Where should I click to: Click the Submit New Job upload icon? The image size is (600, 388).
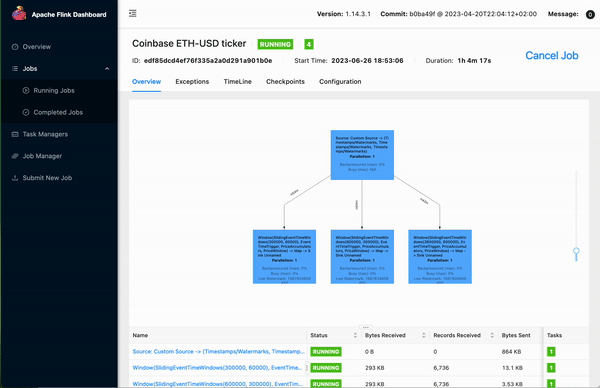tap(15, 178)
